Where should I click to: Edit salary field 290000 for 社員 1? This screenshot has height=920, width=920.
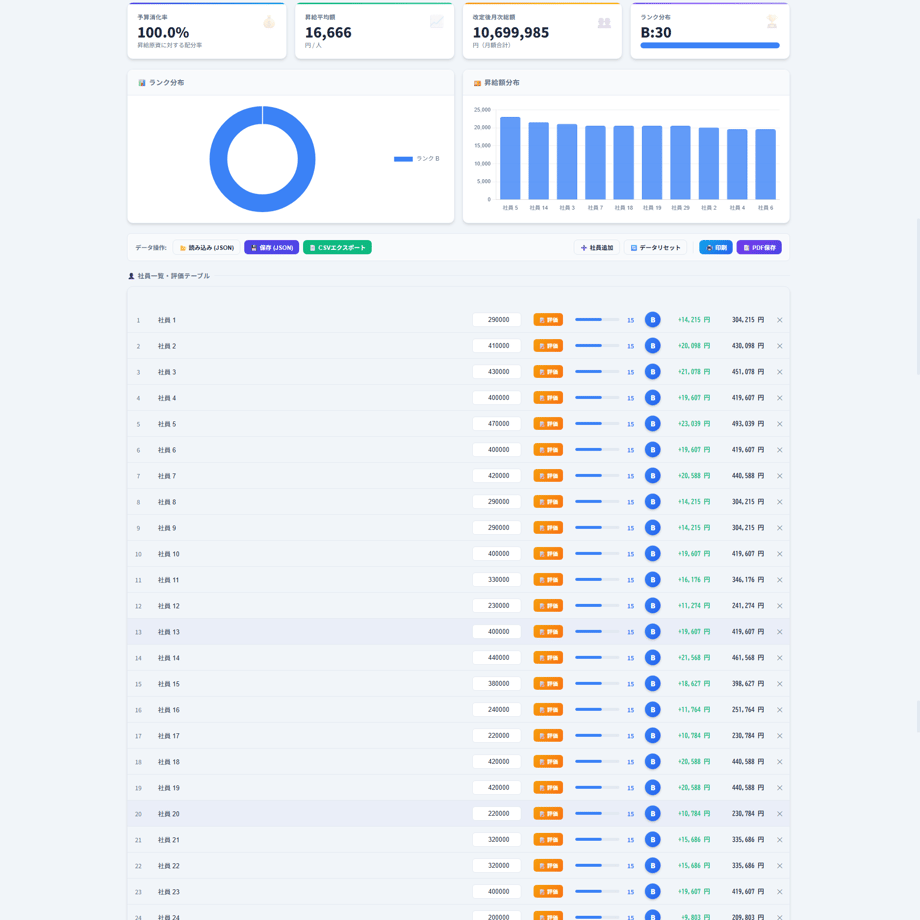click(496, 320)
